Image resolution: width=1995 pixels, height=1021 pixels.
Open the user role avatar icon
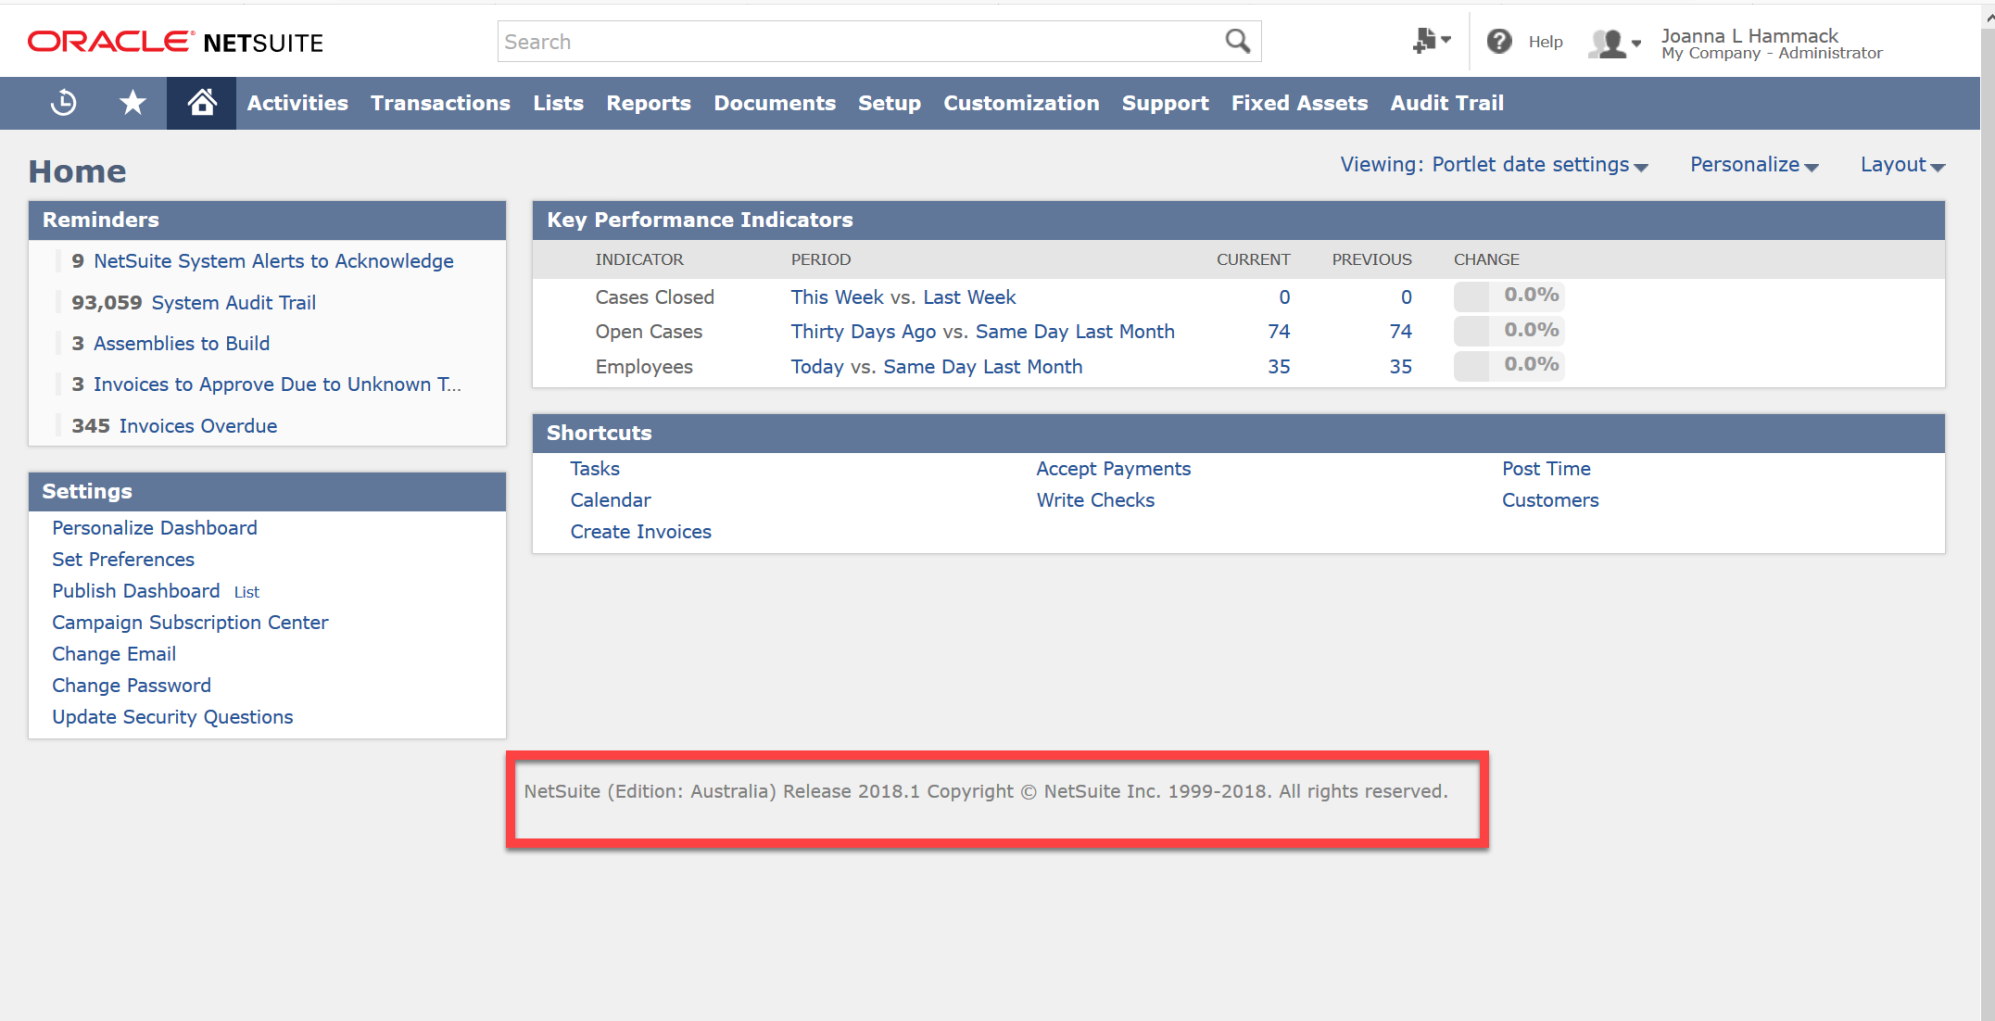[1614, 43]
